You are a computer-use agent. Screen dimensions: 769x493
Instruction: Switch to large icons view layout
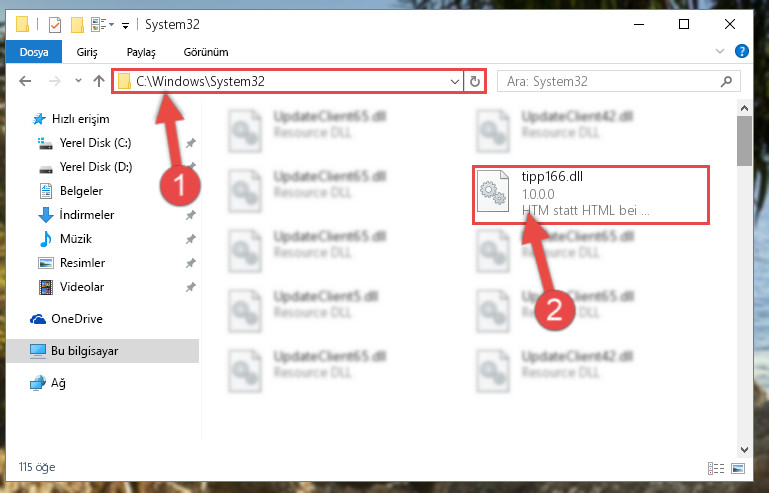738,468
